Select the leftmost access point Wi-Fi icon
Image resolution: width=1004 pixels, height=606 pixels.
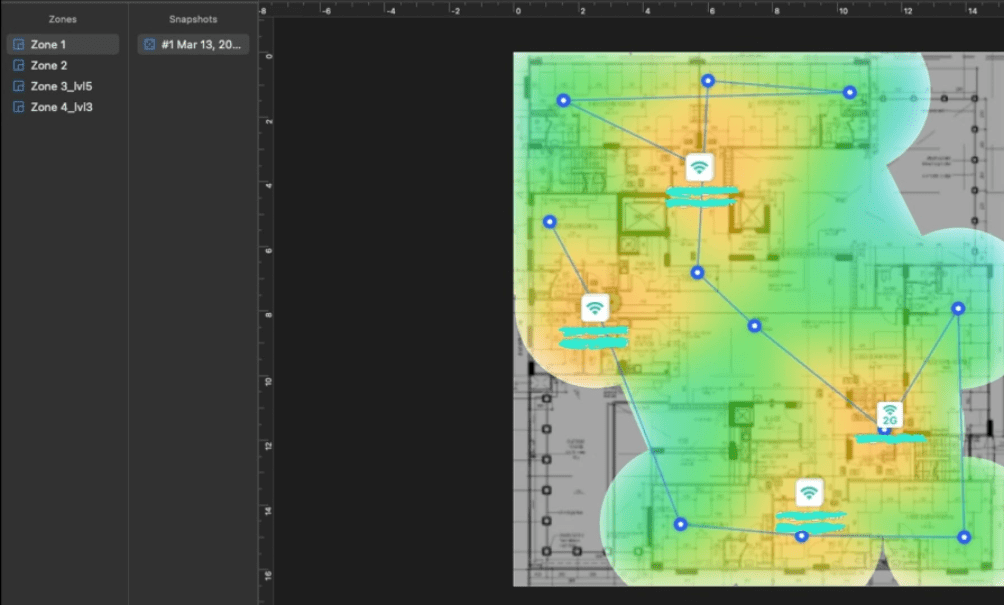click(595, 308)
